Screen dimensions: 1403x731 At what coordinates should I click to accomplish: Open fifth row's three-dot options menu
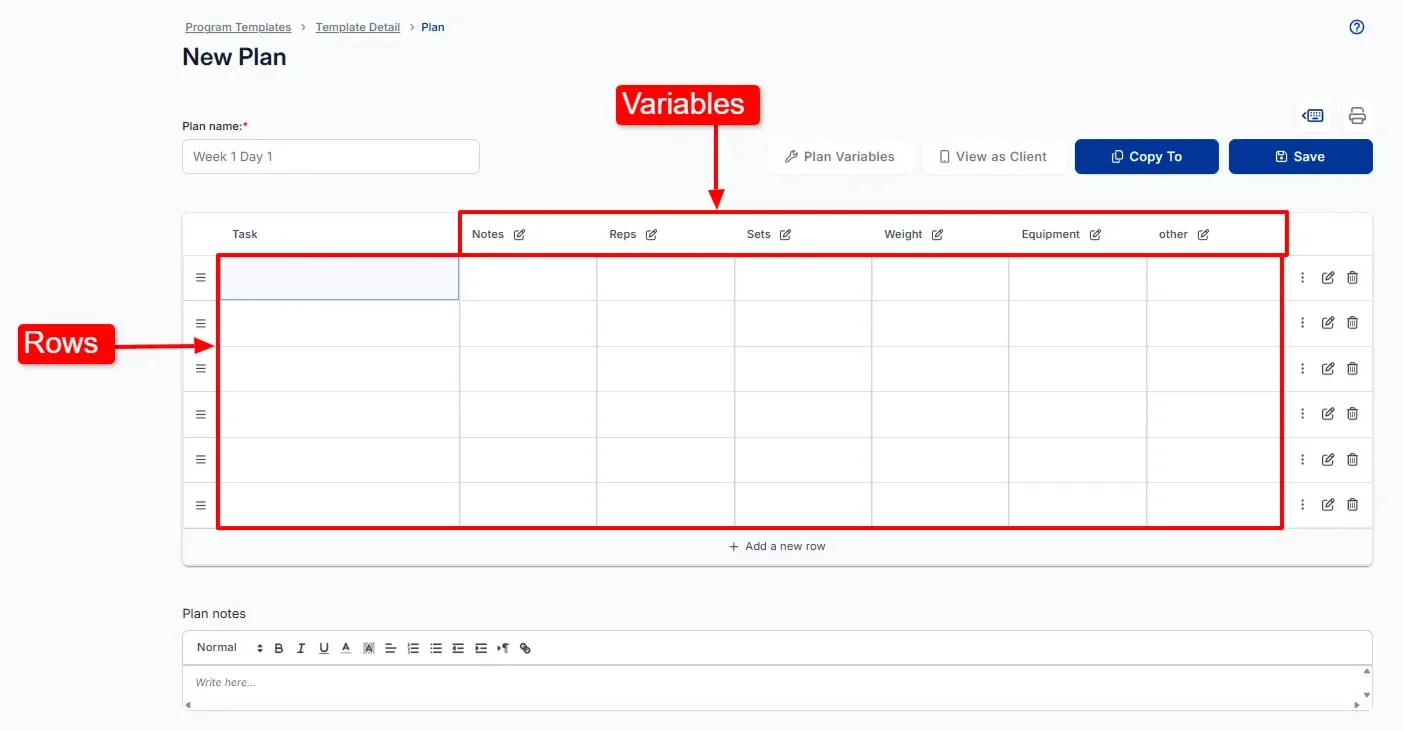tap(1302, 460)
